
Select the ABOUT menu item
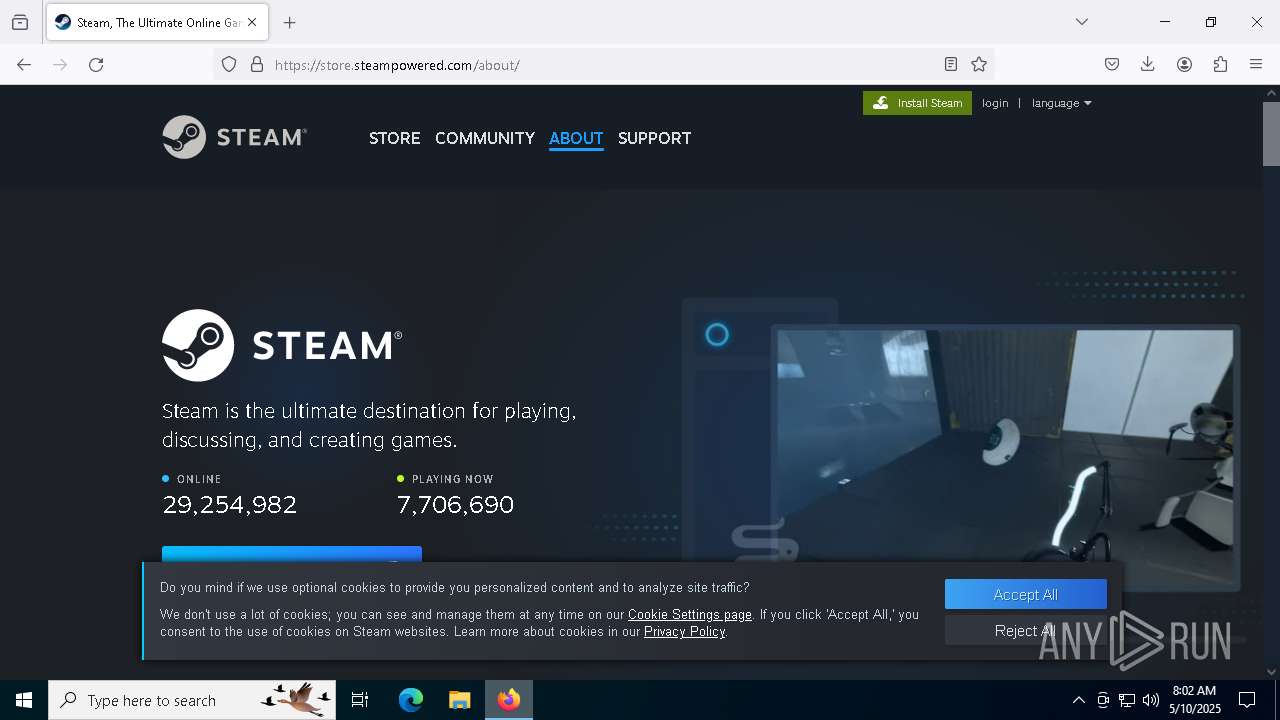(576, 138)
